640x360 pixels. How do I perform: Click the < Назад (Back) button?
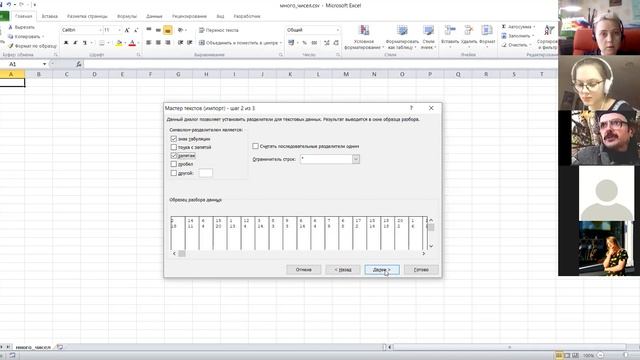tap(343, 270)
